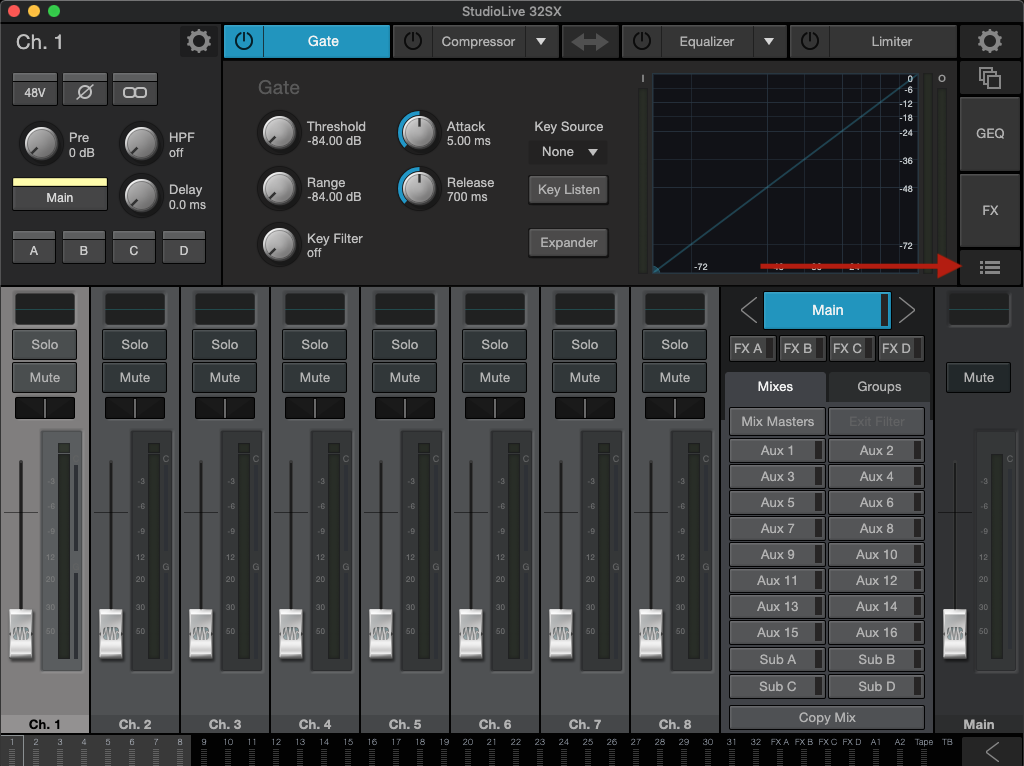The height and width of the screenshot is (766, 1024).
Task: Select the Groups tab
Action: 879,387
